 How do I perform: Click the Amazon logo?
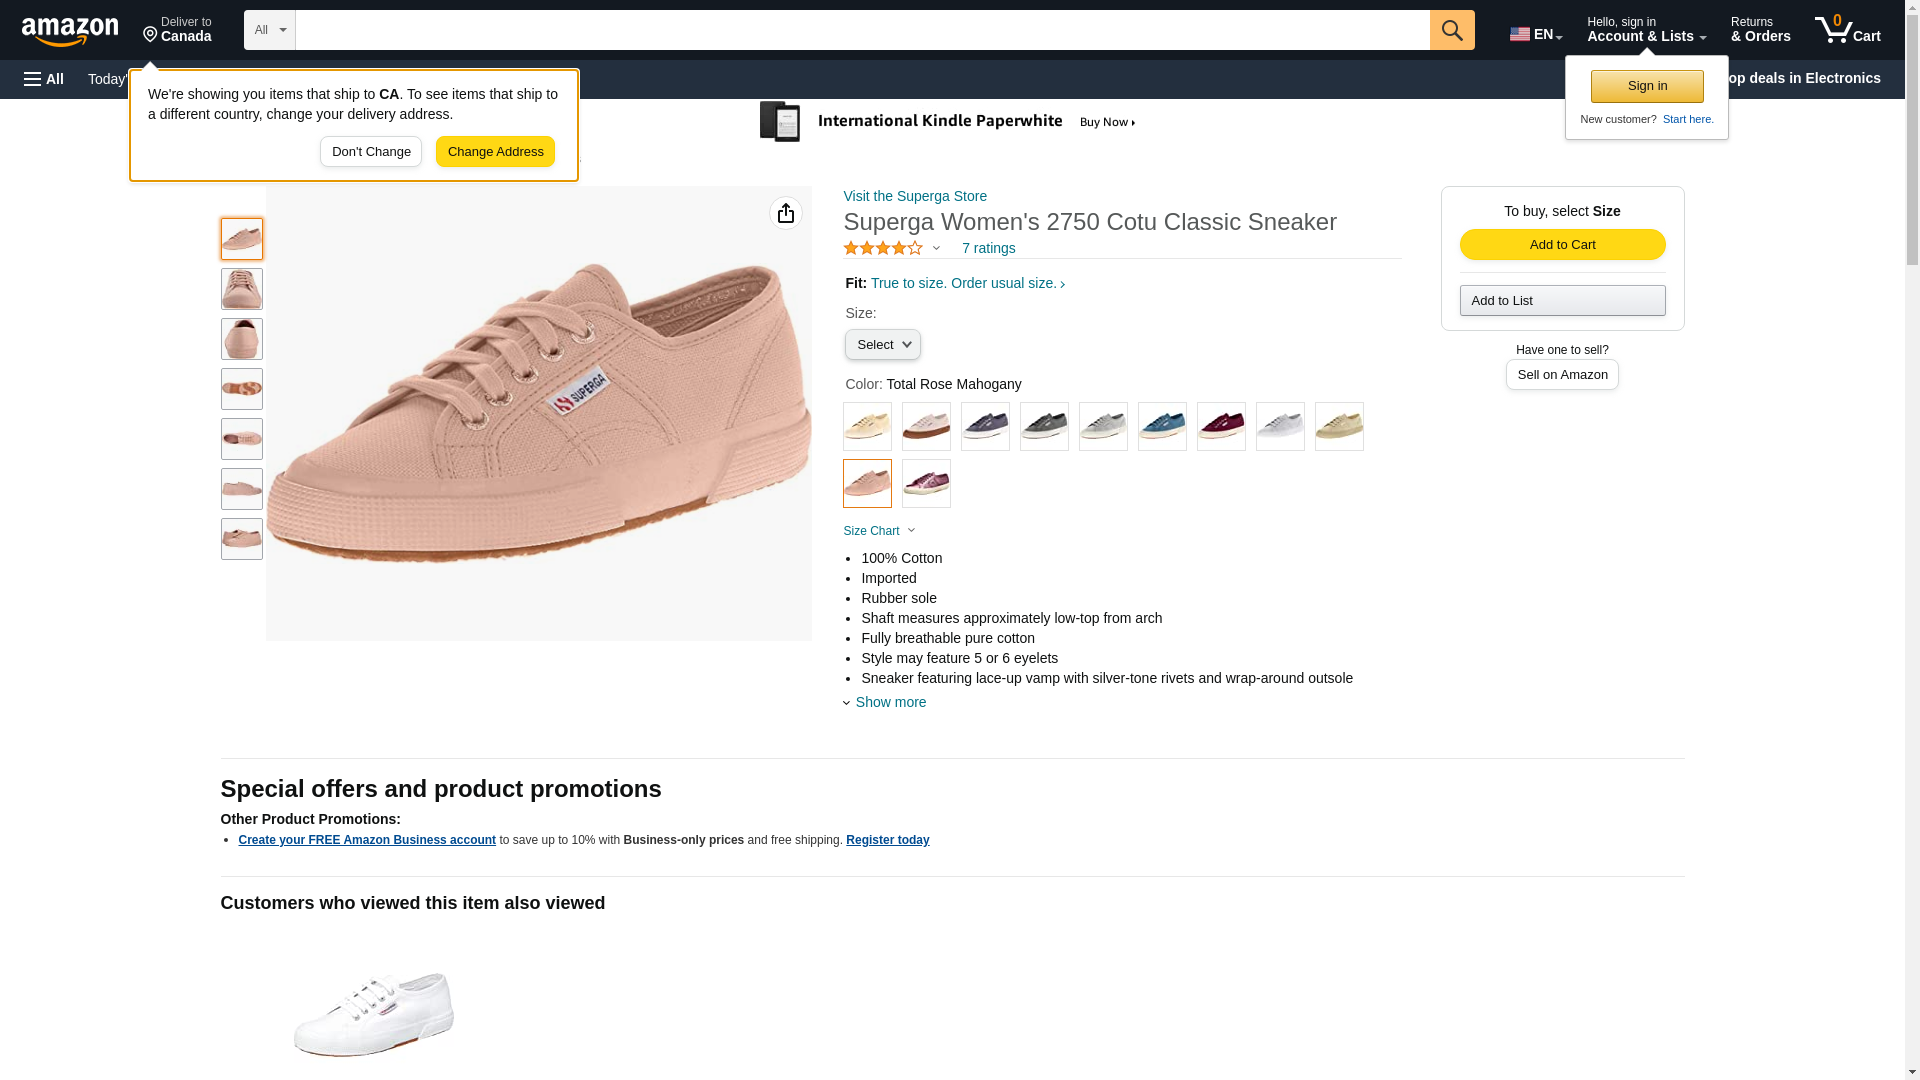coord(70,31)
